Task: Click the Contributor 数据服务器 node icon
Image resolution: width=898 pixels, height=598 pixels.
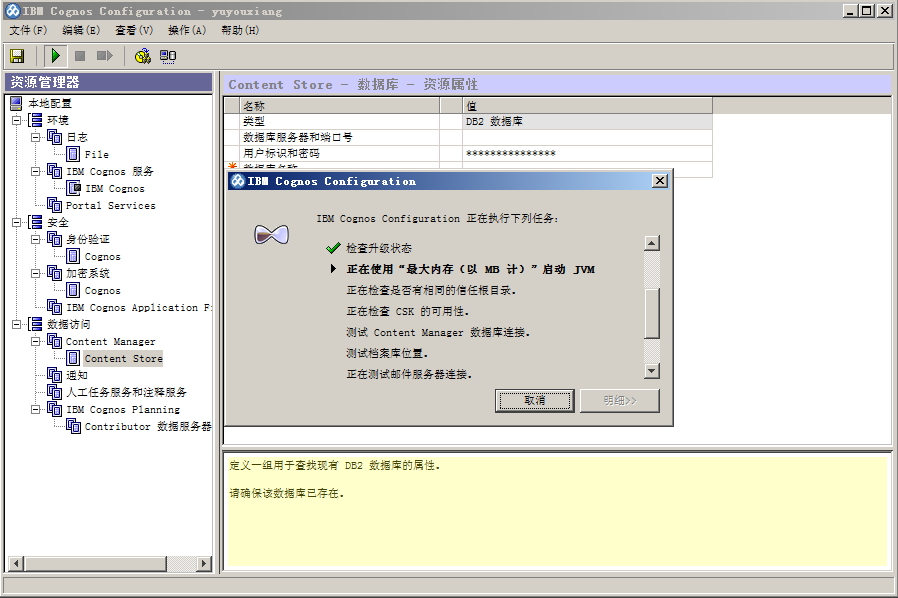Action: [x=73, y=426]
